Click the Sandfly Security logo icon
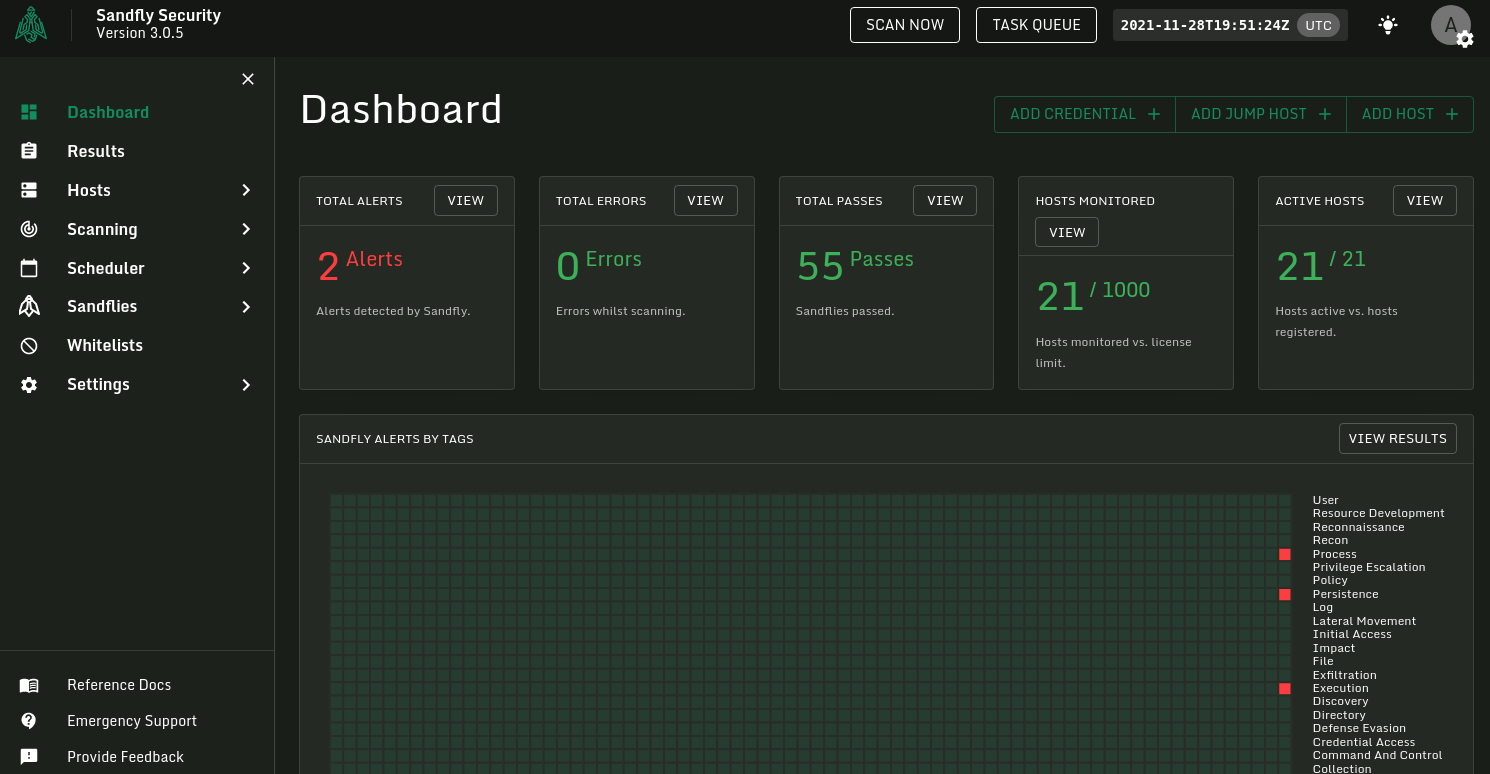Screen dimensions: 1490x774 point(31,24)
